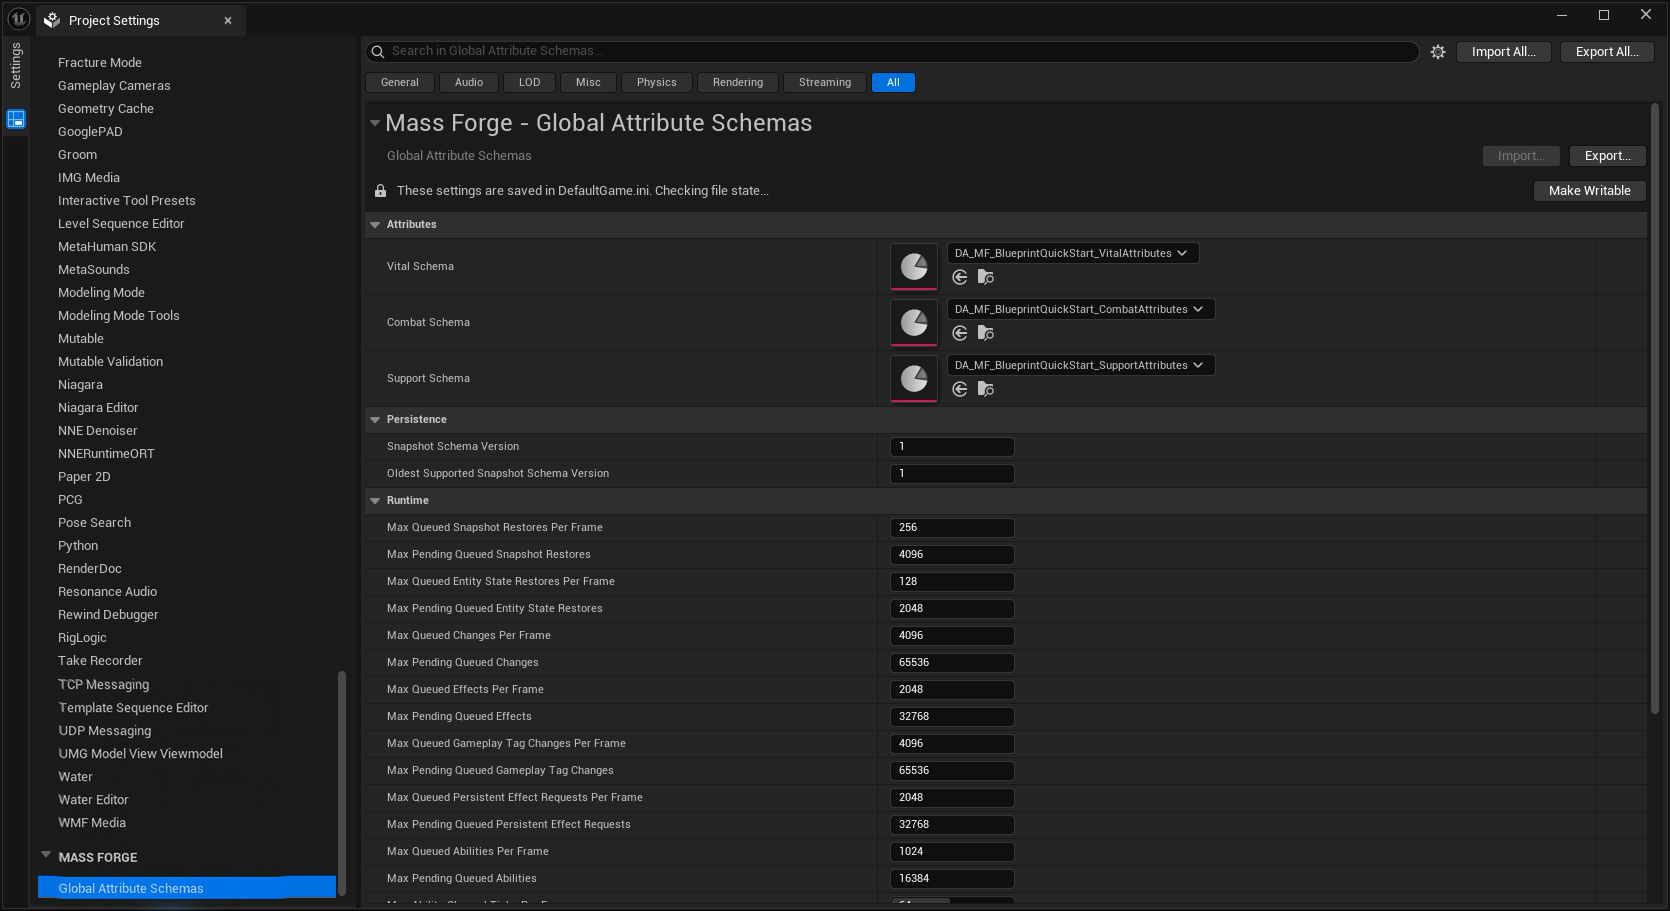Click the blue layout icon in sidebar
Viewport: 1670px width, 911px height.
pyautogui.click(x=16, y=119)
